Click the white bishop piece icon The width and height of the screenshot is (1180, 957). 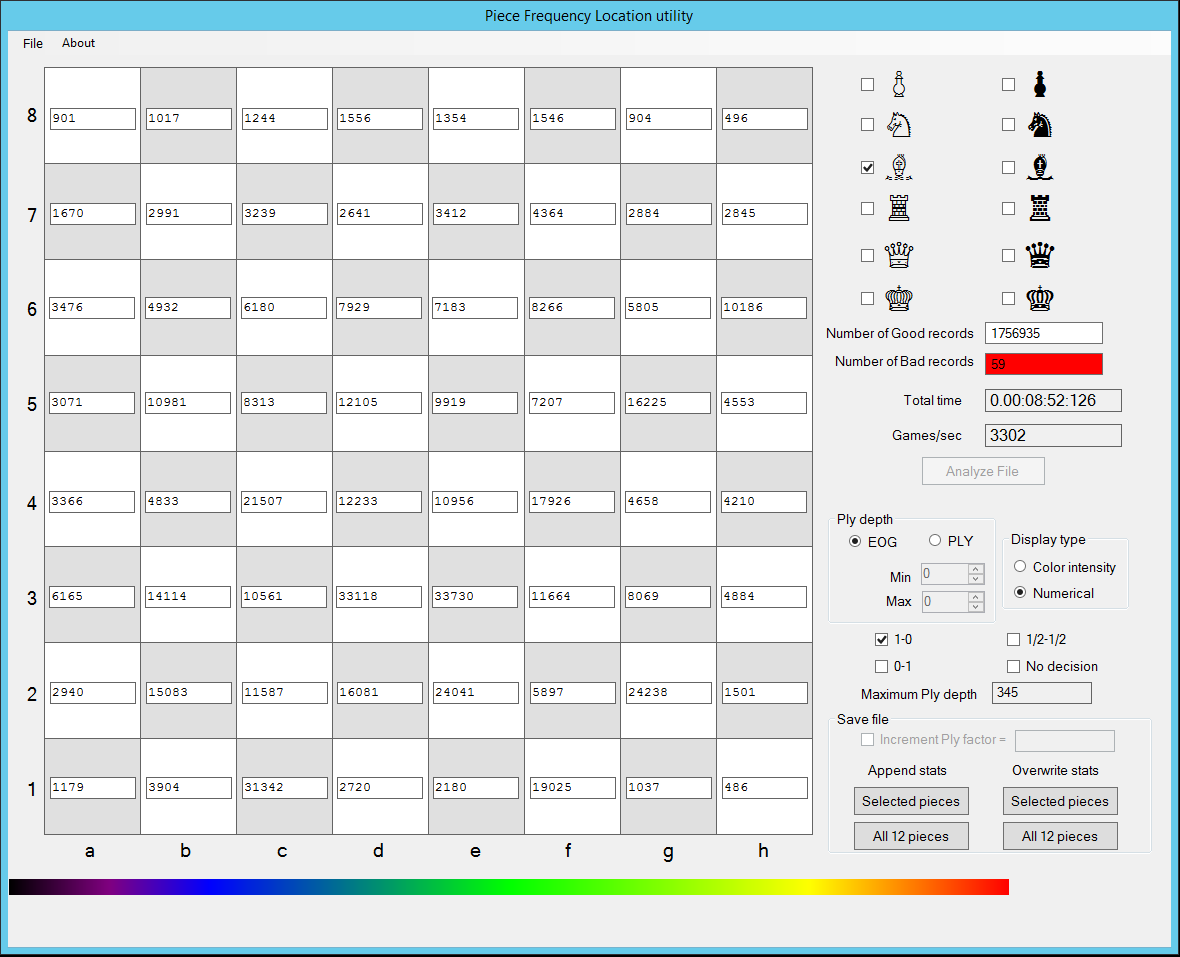click(x=899, y=167)
